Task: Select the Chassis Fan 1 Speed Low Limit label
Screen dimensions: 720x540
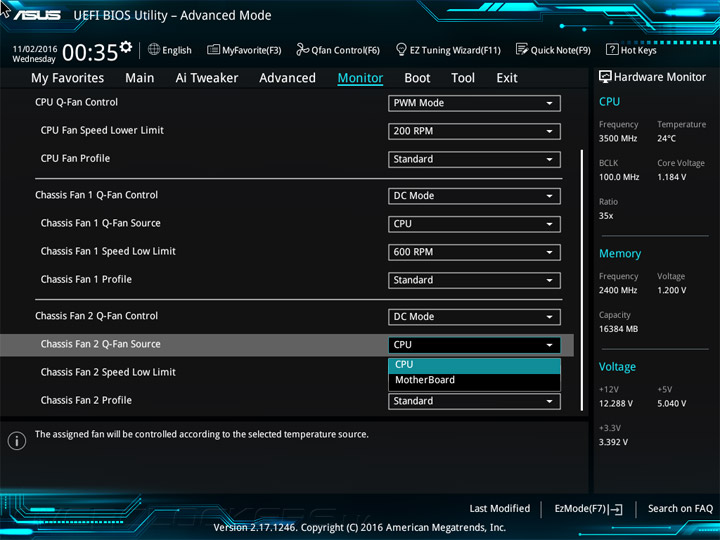Action: 108,251
